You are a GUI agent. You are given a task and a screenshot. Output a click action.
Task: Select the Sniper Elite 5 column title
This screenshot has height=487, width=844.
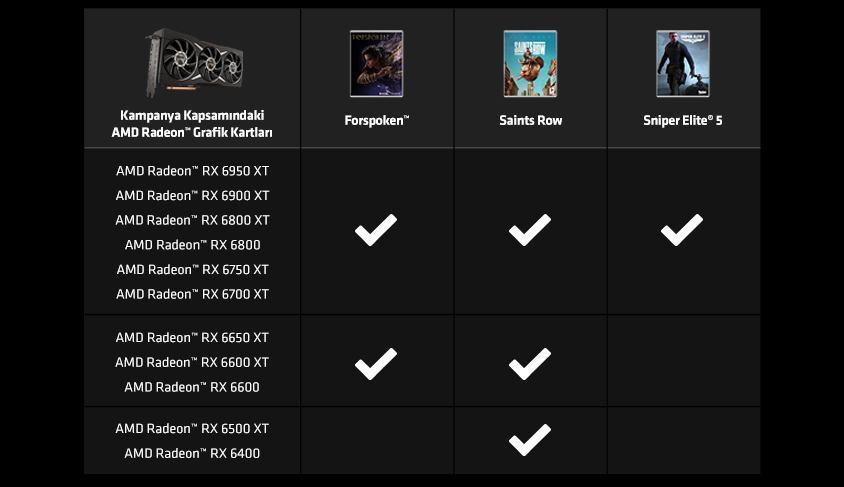(x=683, y=120)
